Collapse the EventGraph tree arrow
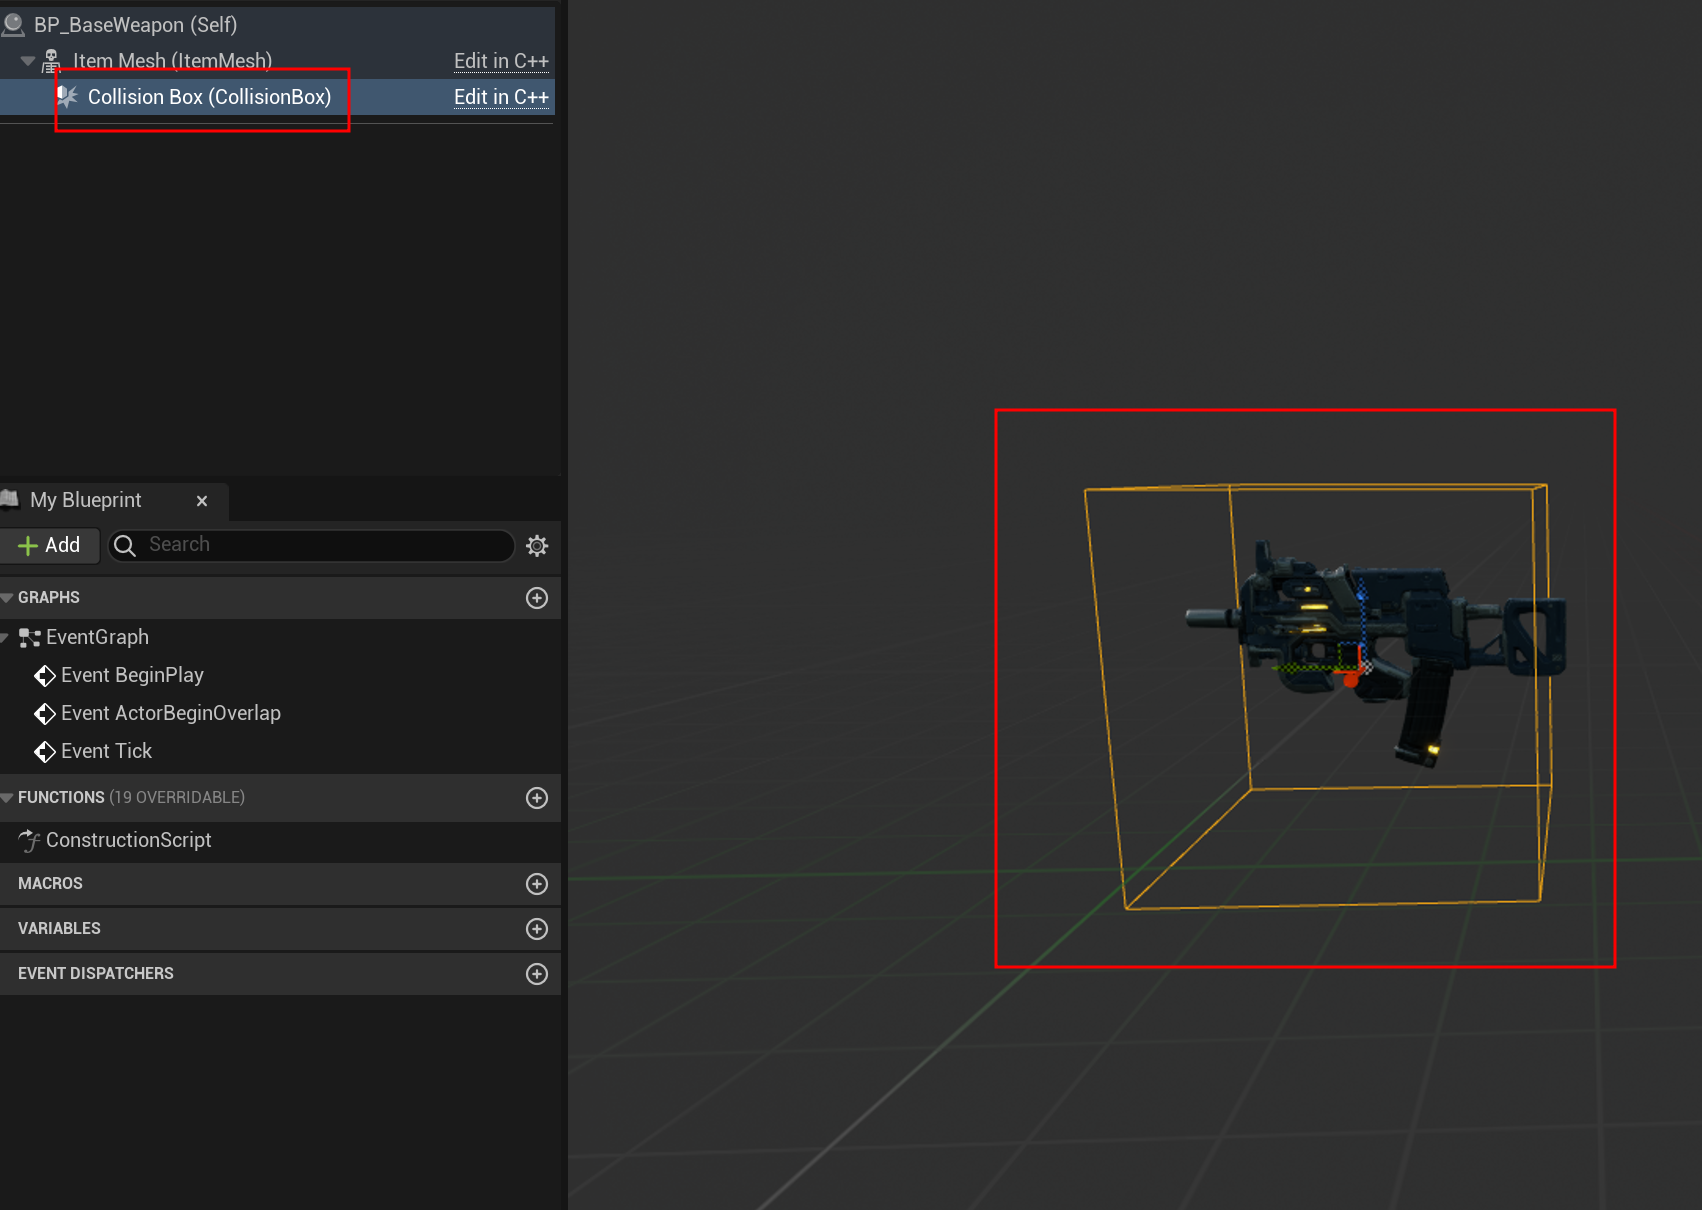The width and height of the screenshot is (1702, 1210). (4, 637)
